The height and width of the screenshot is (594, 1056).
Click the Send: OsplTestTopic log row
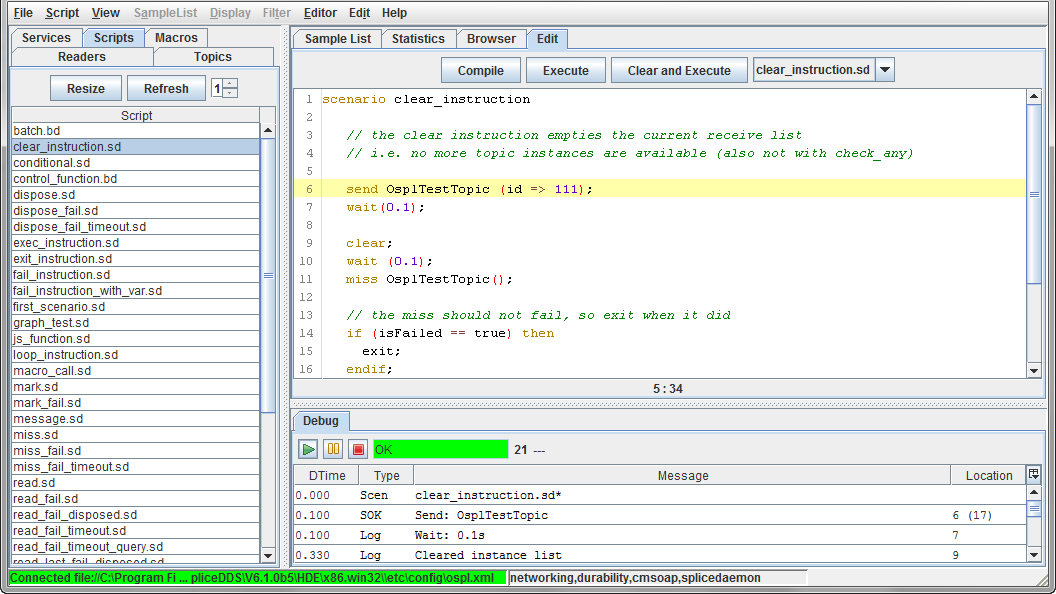(x=660, y=515)
